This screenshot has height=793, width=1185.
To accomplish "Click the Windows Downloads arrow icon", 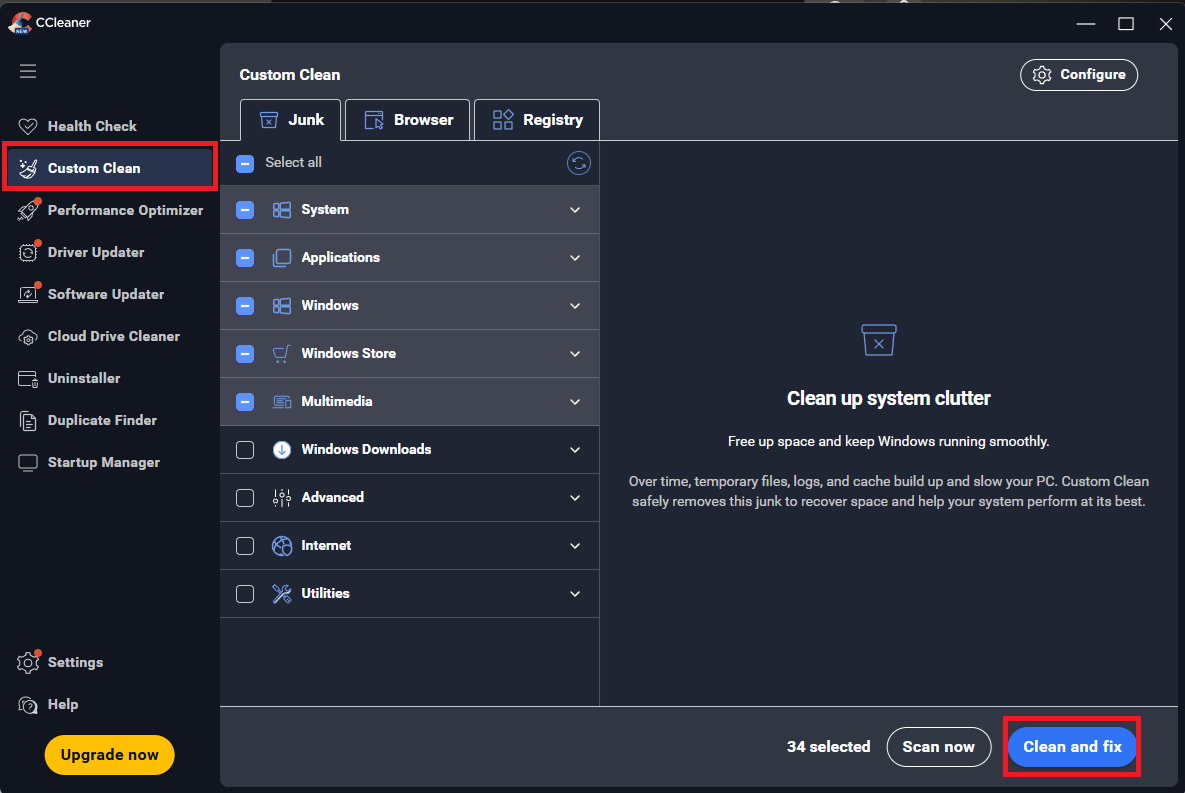I will (x=282, y=450).
